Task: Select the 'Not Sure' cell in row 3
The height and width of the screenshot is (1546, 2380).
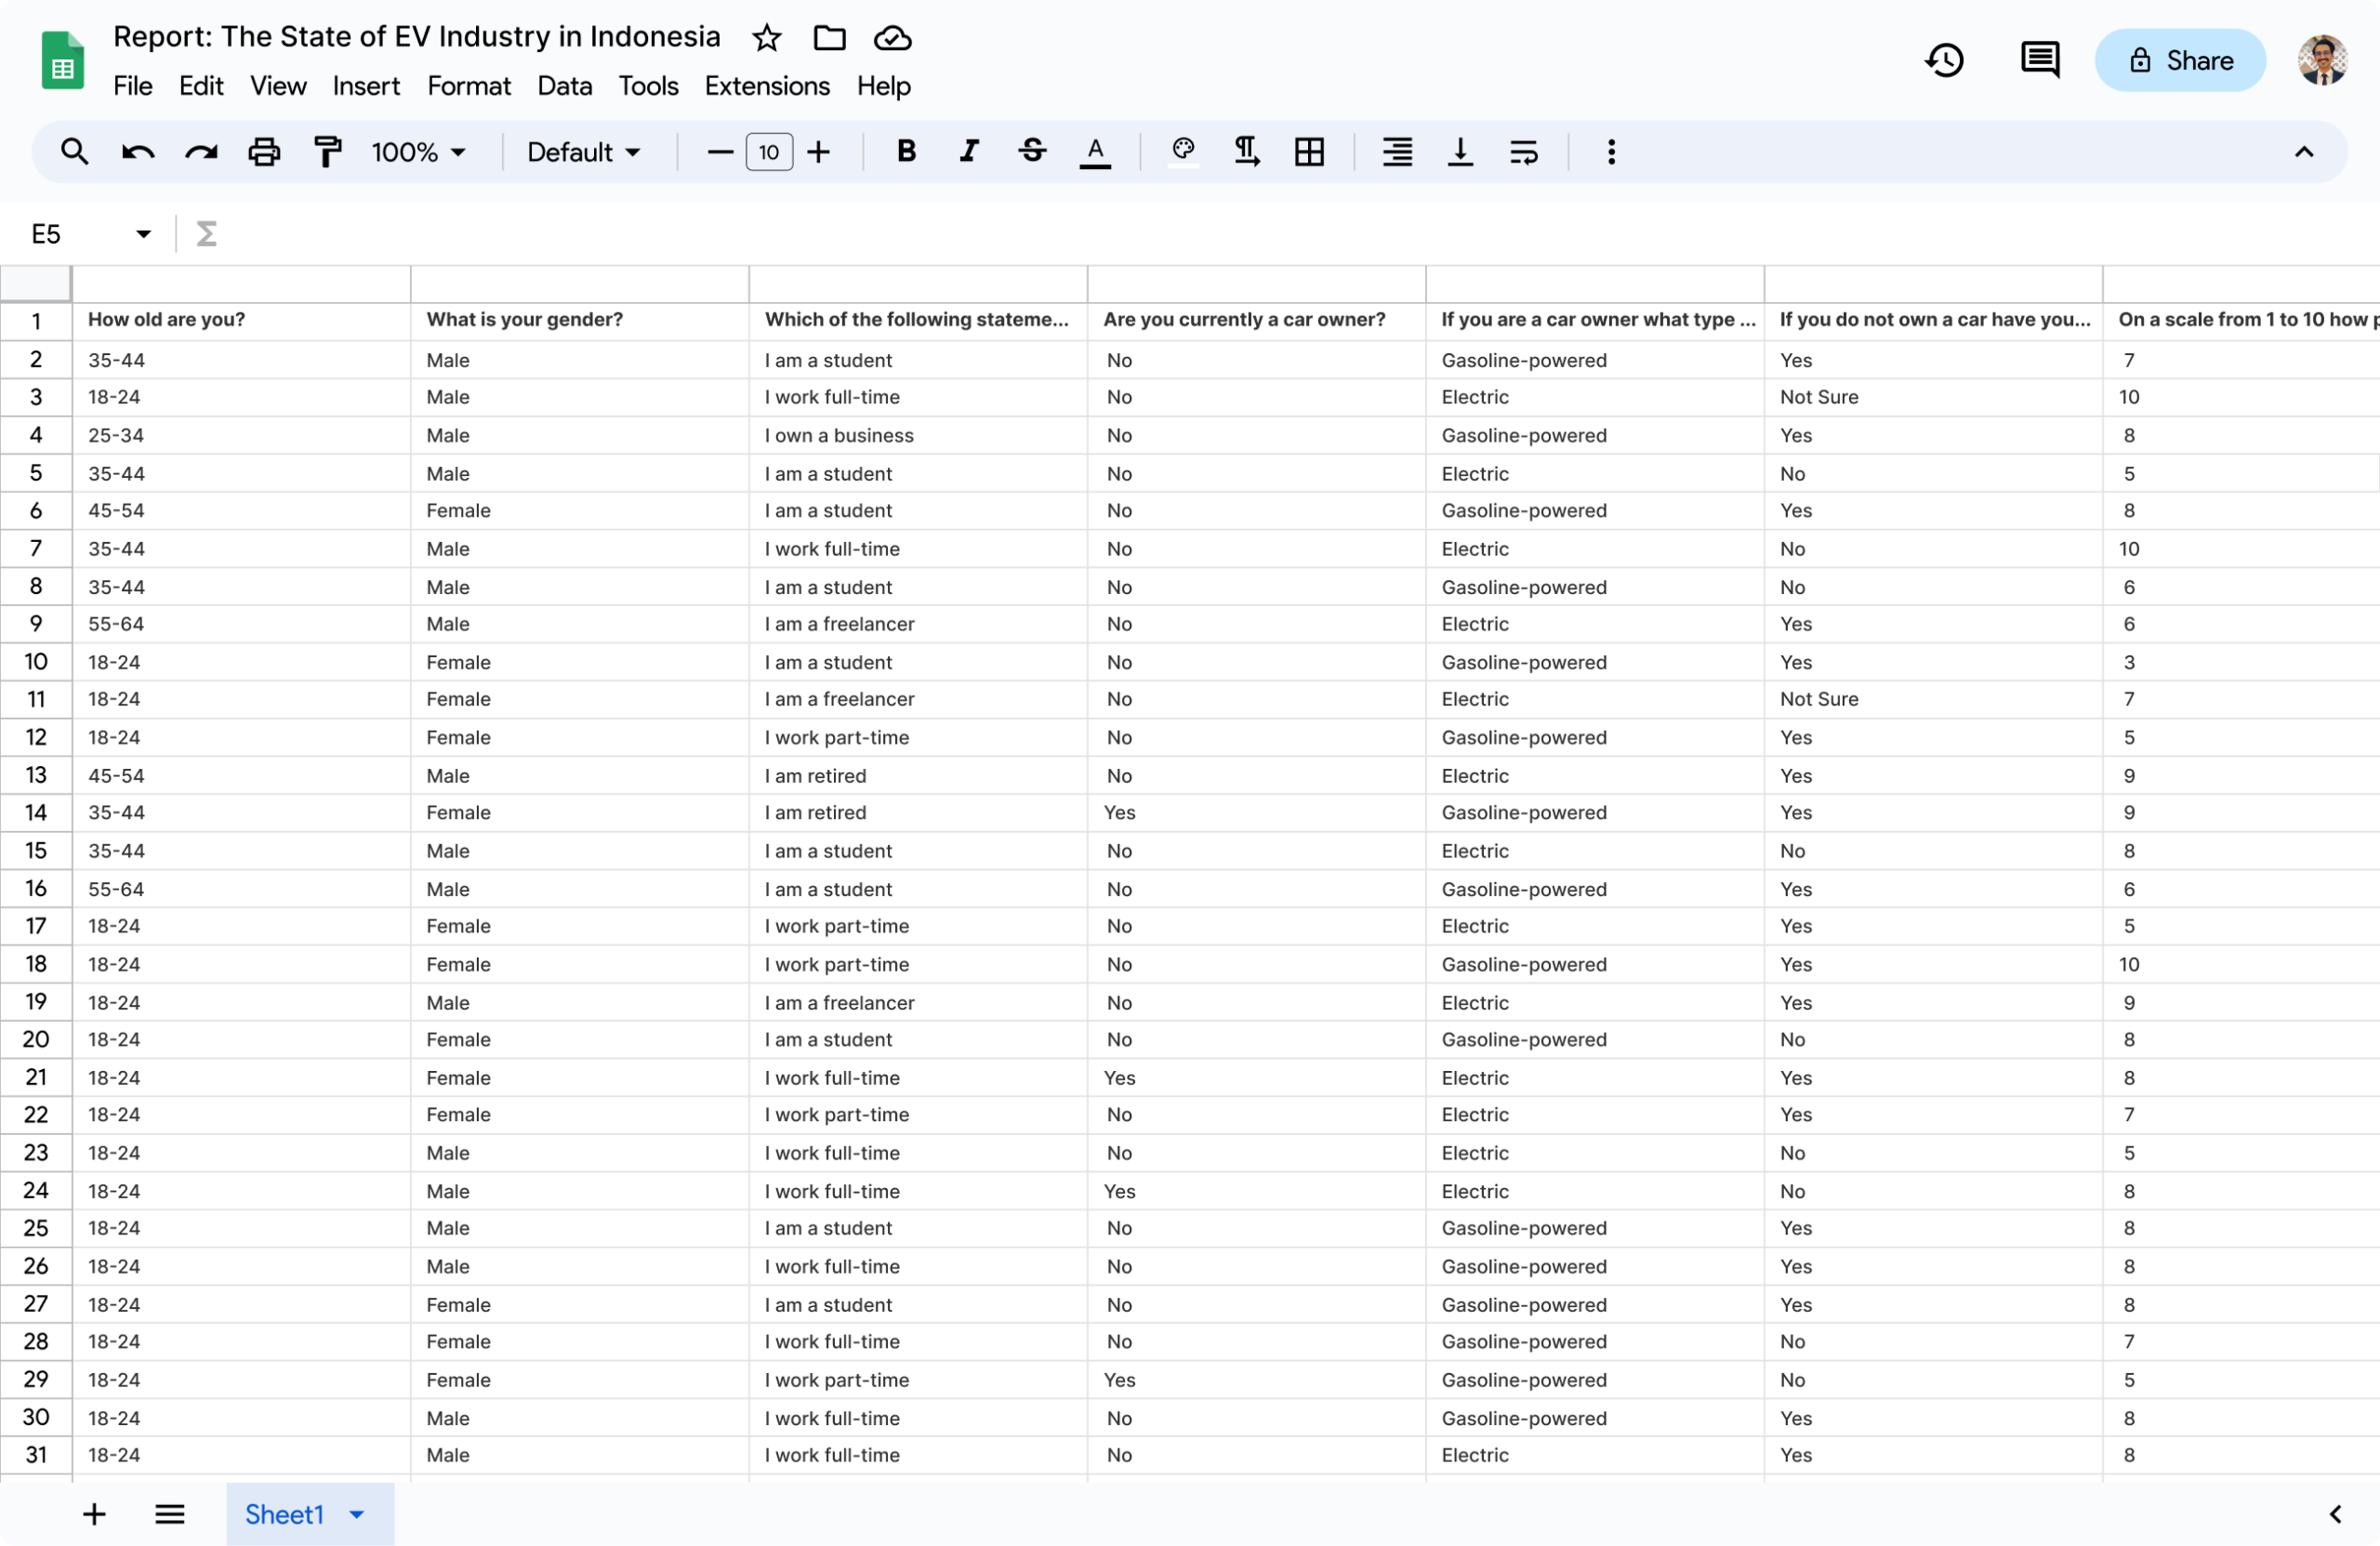Action: point(1934,397)
